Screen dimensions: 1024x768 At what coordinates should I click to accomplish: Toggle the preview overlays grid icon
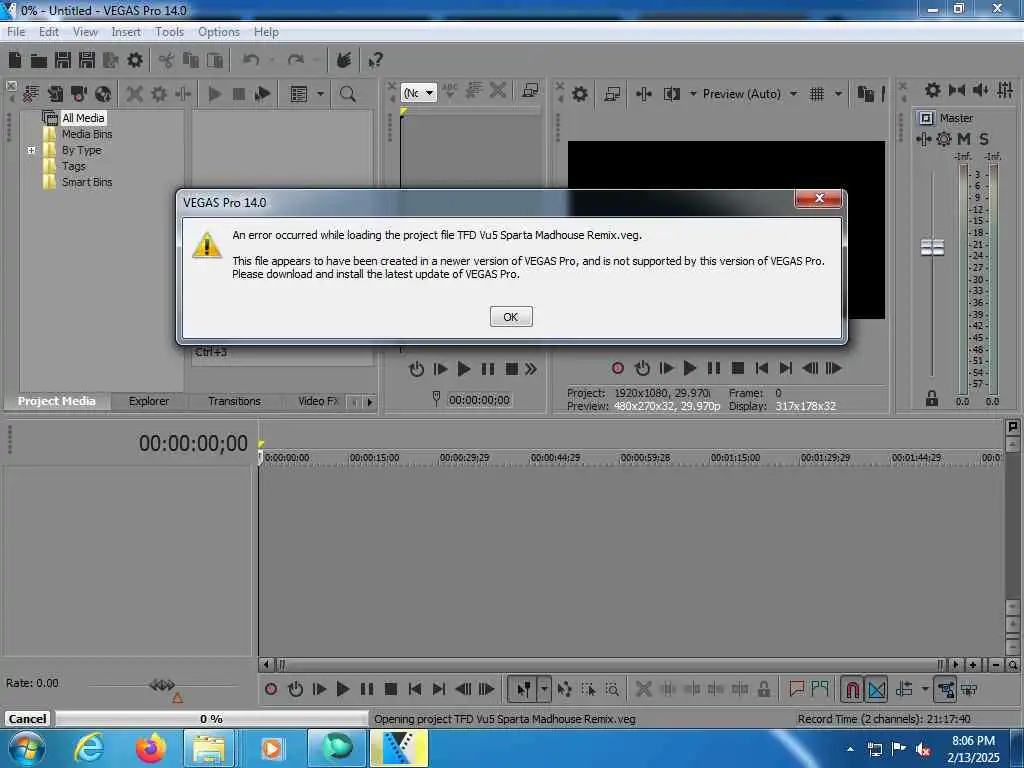tap(816, 94)
